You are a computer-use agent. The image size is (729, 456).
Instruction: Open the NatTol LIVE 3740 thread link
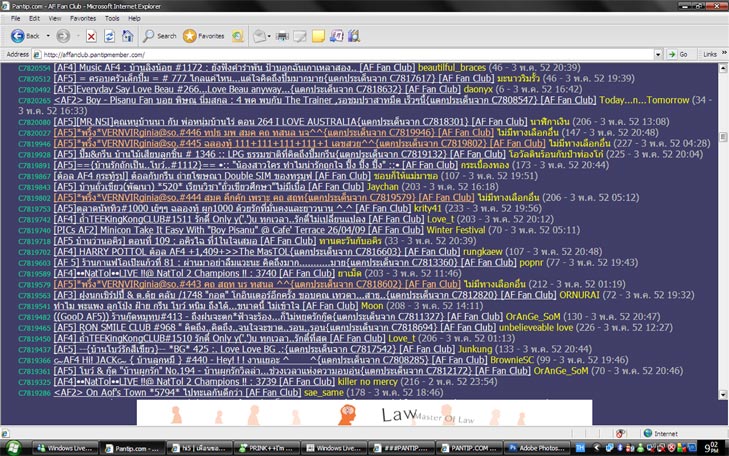coord(194,273)
